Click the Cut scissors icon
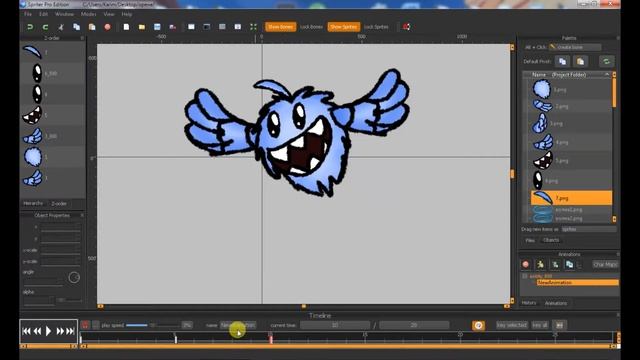 (61, 27)
